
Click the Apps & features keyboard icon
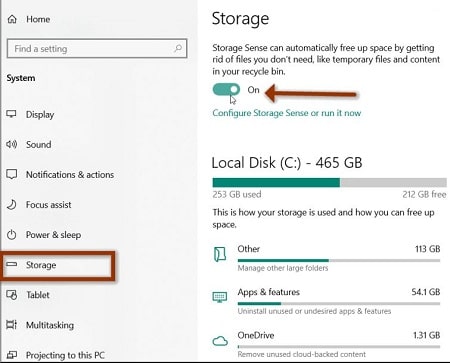(x=220, y=297)
